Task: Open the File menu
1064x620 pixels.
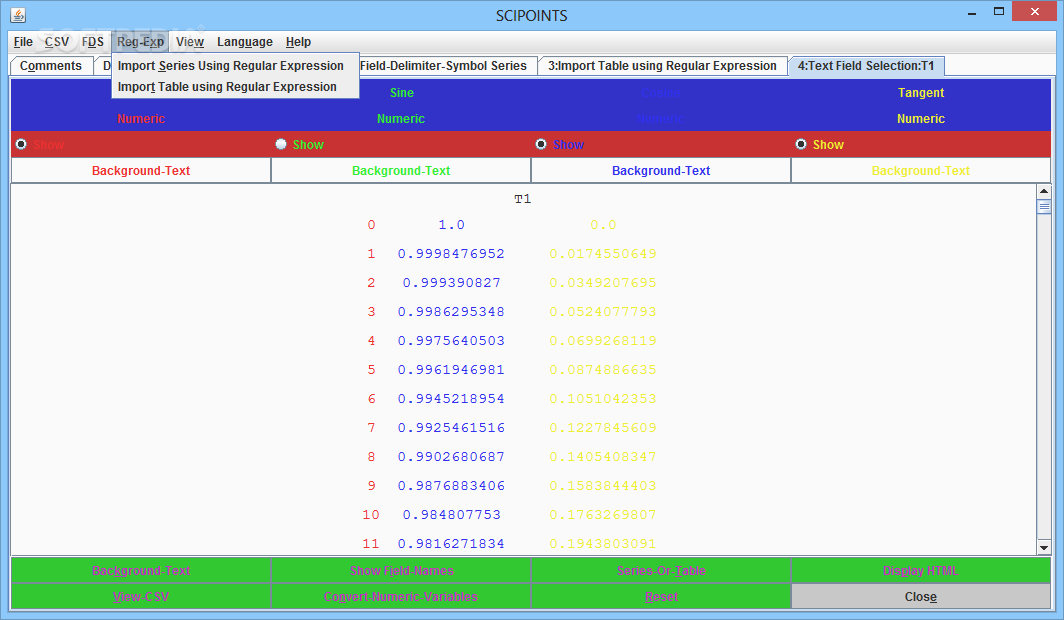Action: click(23, 42)
